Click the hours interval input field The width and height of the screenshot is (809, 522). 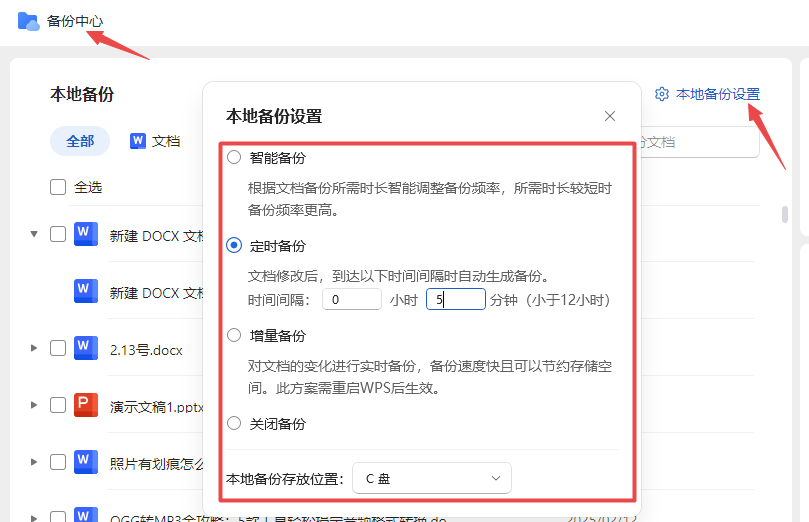pyautogui.click(x=352, y=299)
